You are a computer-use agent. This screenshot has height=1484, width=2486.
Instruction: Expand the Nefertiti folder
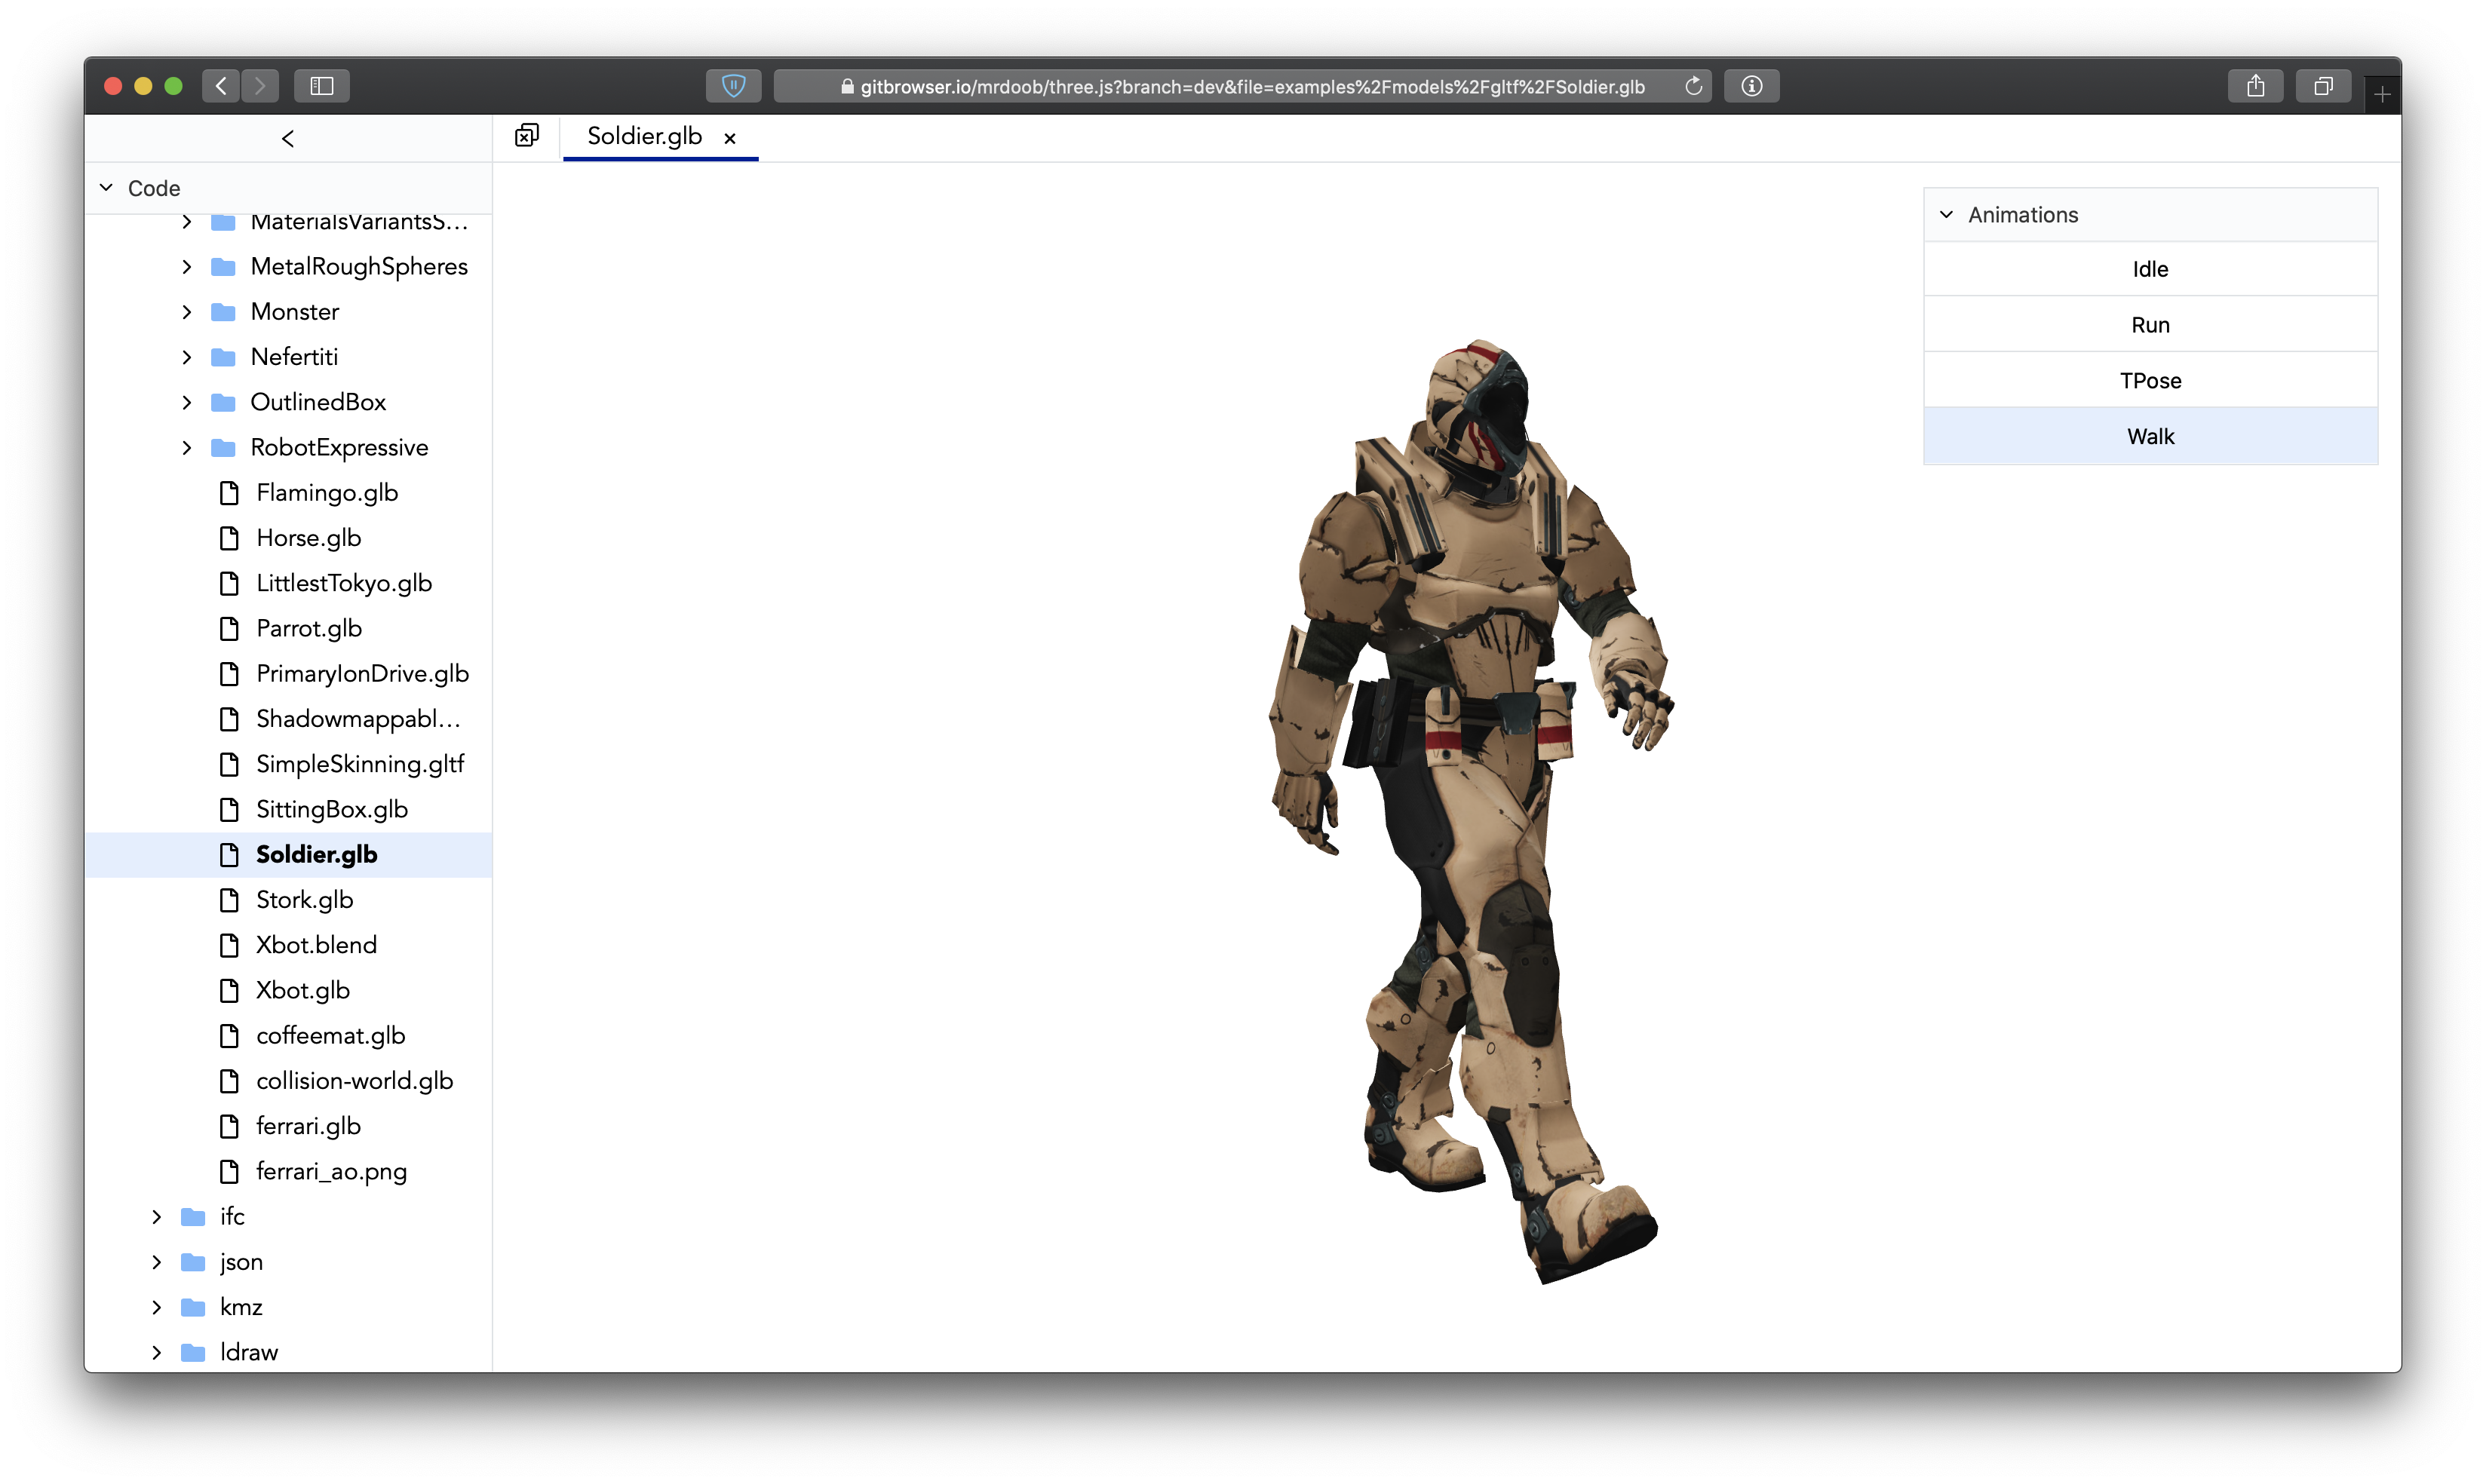tap(187, 357)
